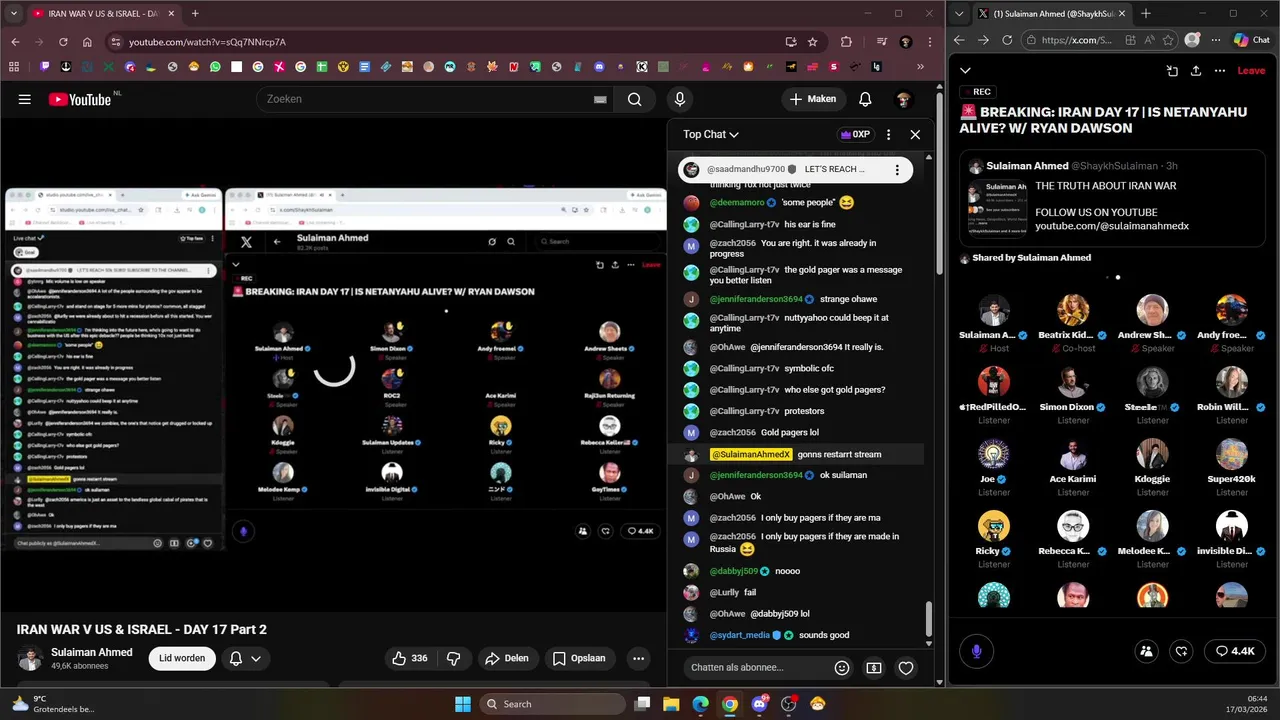The image size is (1280, 720).
Task: Open the notification bell dropdown beside Lid worden
Action: tap(245, 658)
